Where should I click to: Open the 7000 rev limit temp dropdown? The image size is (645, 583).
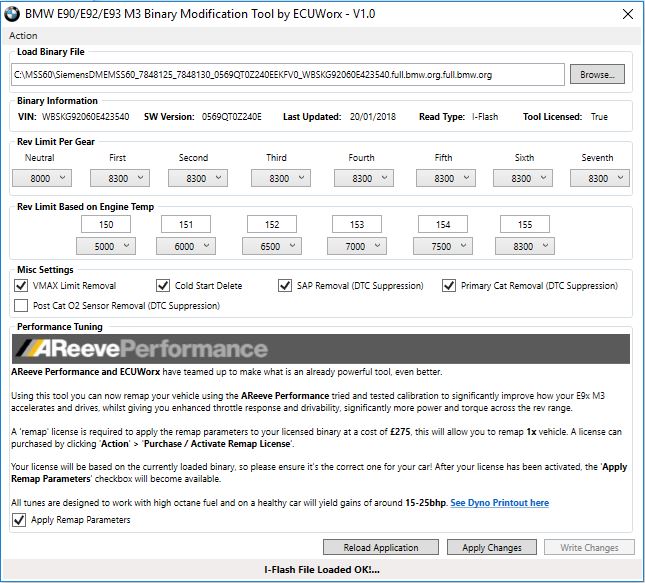[357, 246]
